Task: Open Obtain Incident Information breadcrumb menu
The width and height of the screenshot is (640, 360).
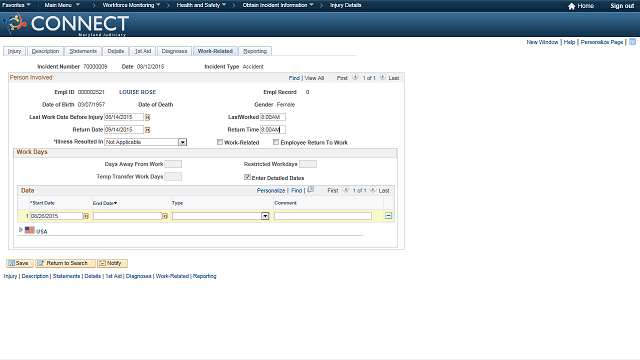Action: 278,5
